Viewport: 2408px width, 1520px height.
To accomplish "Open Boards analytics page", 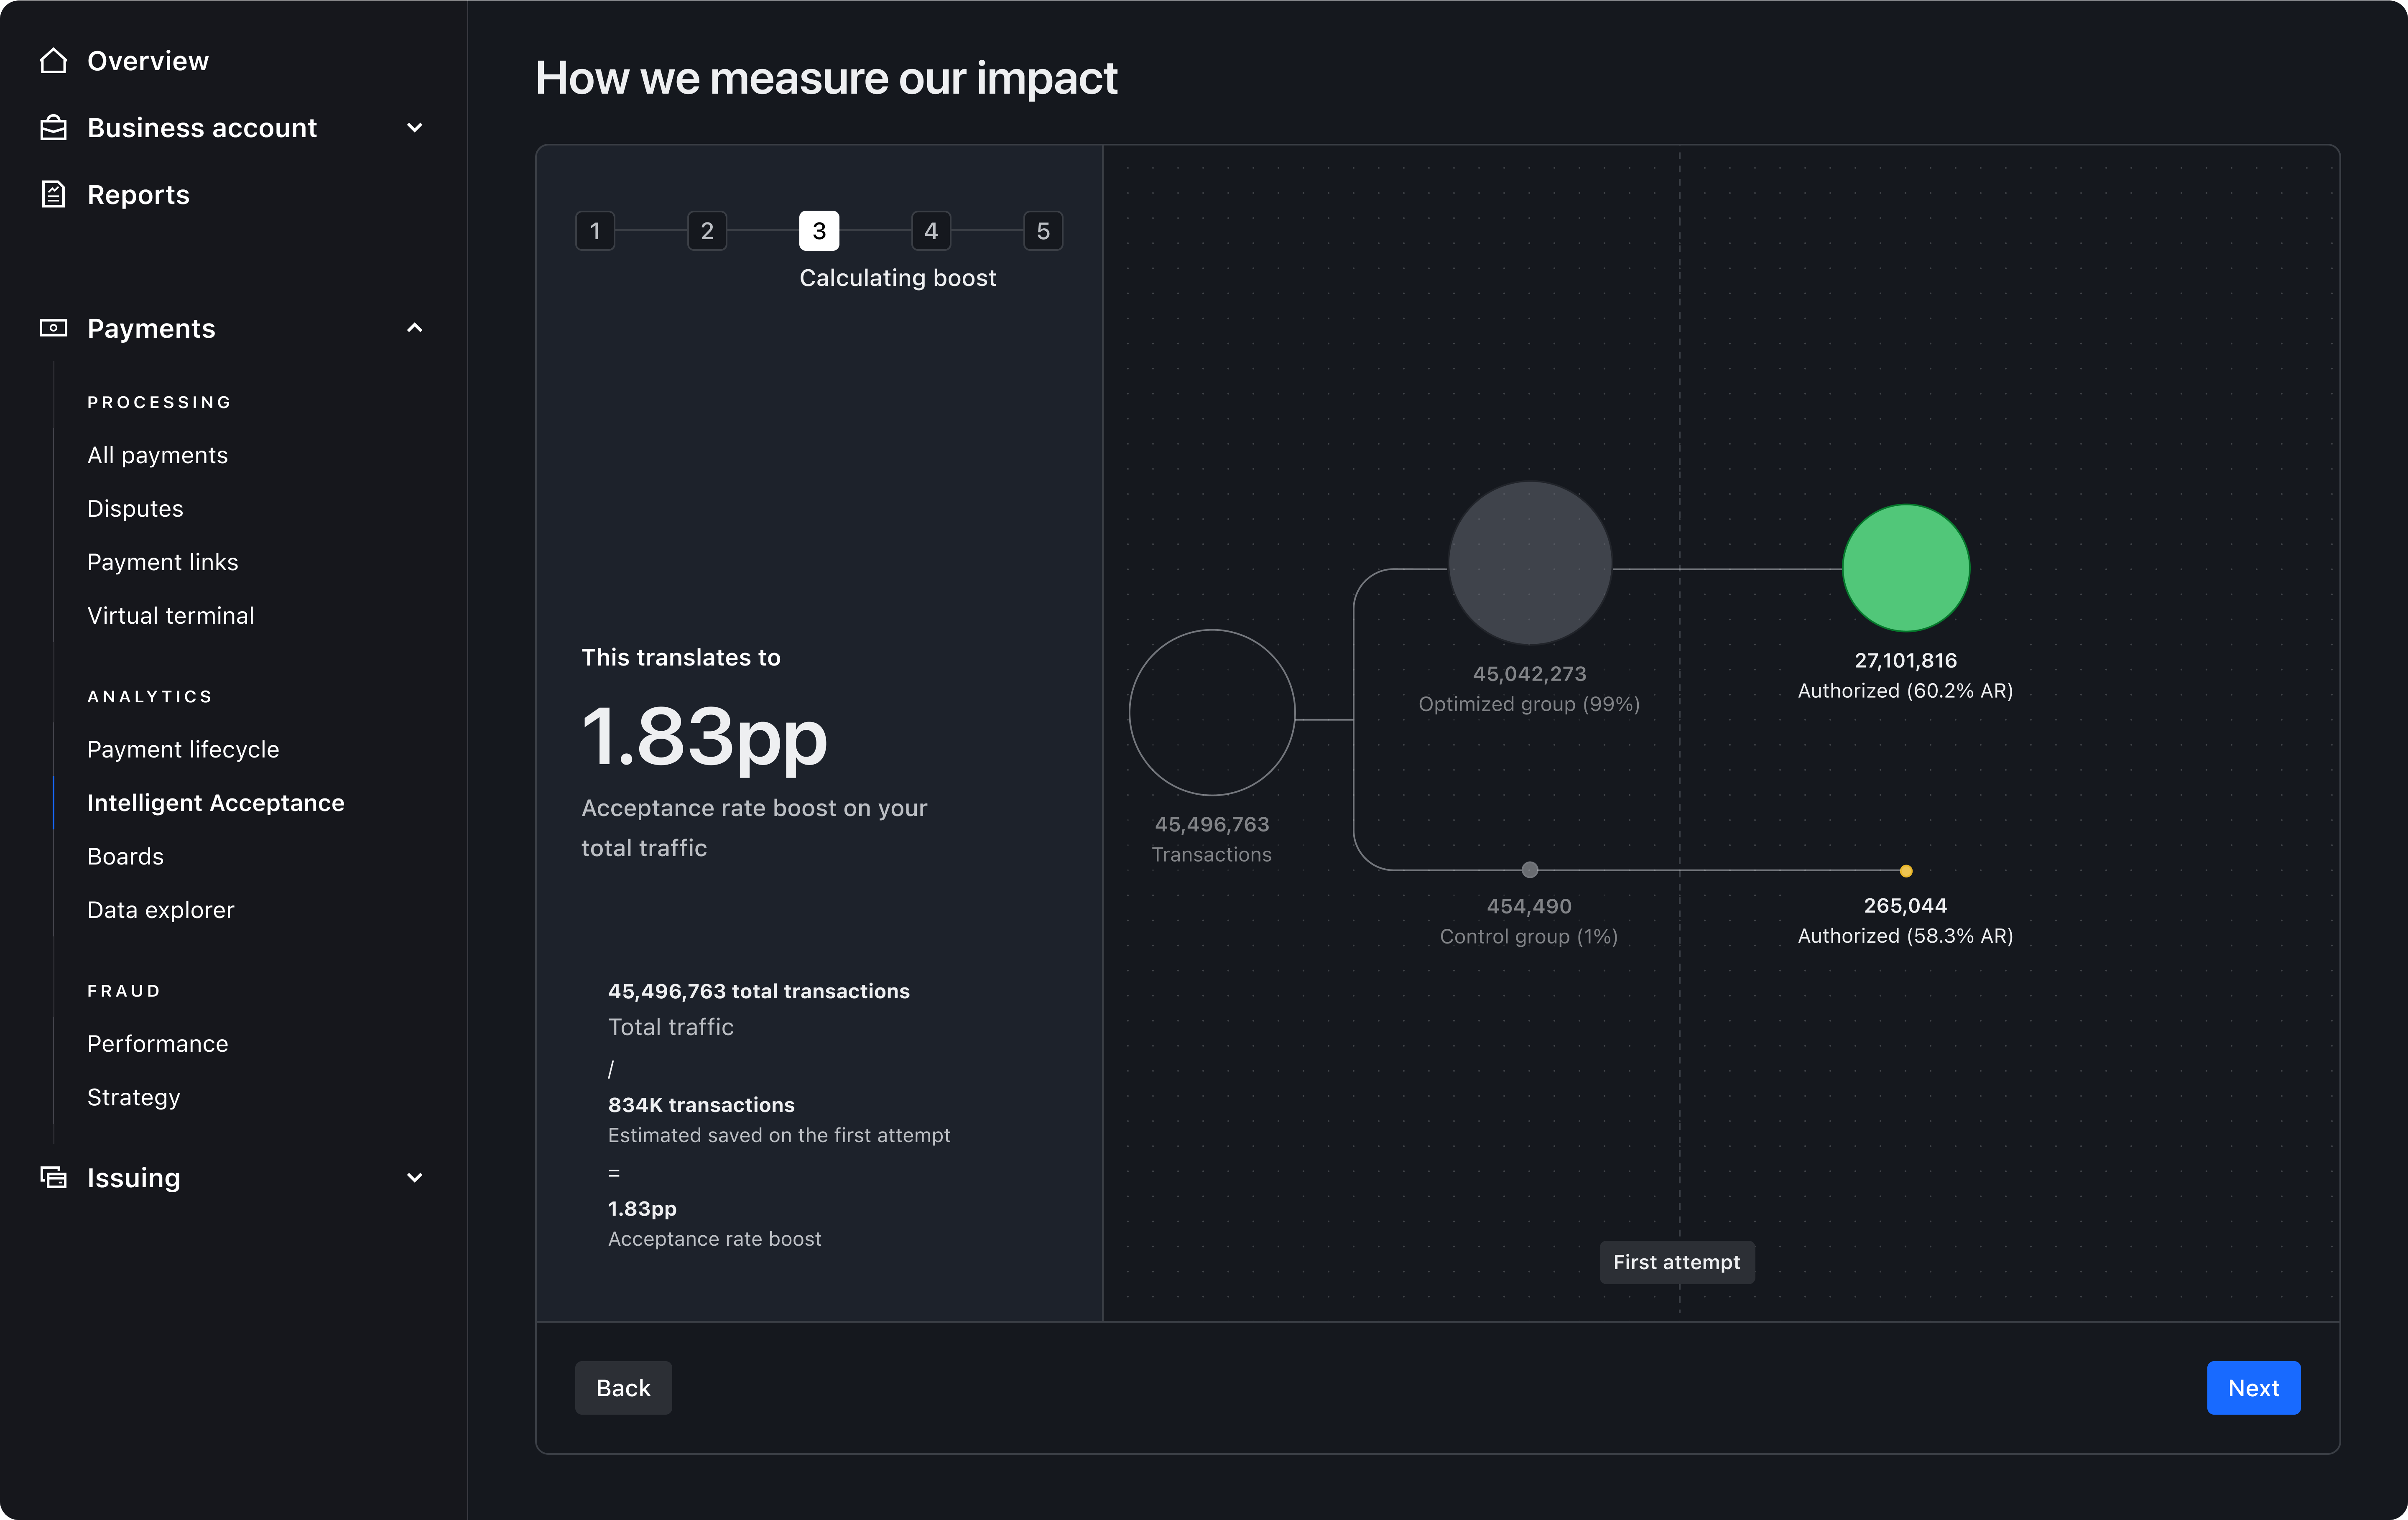I will [x=125, y=856].
